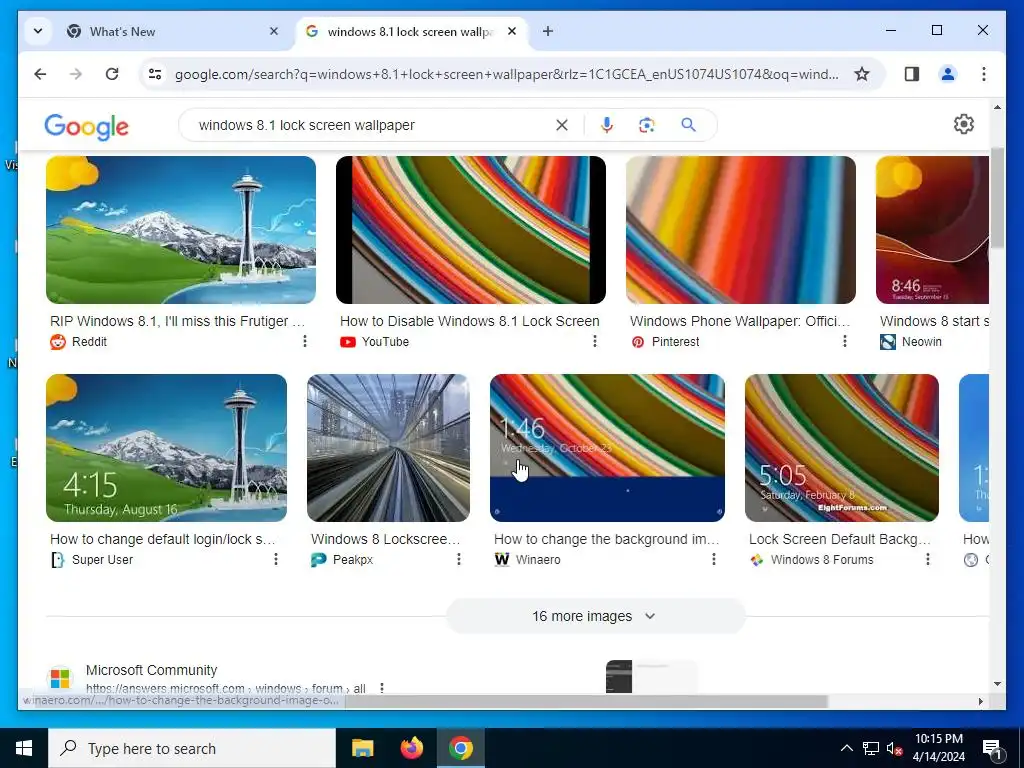Screen dimensions: 1024x768
Task: Open the YouTube colorful stripes thumbnail
Action: 471,230
